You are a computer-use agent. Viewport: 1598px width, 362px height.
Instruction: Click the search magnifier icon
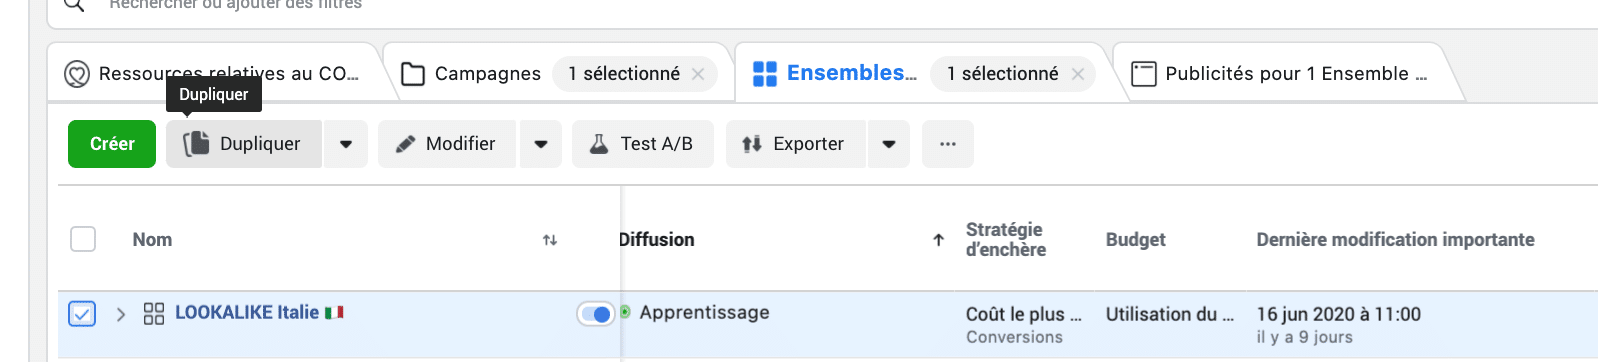74,5
